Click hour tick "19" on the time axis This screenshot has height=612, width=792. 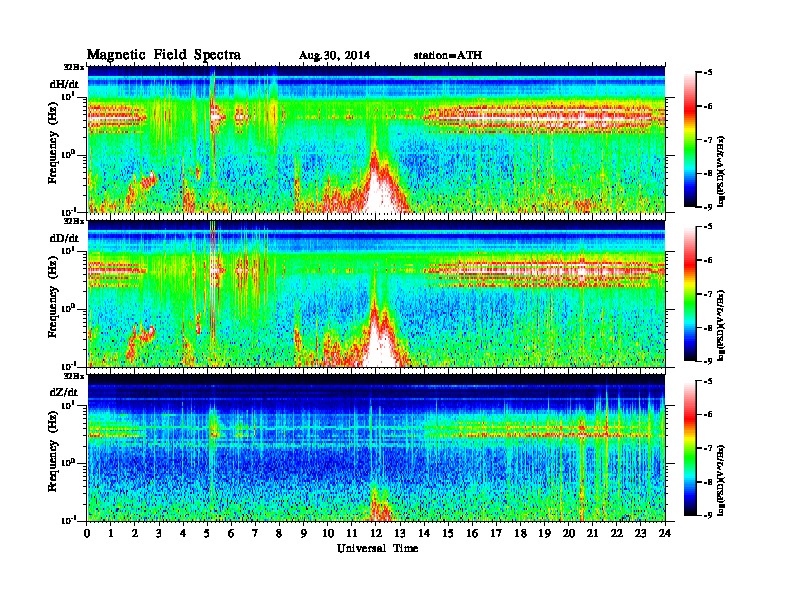coord(544,533)
